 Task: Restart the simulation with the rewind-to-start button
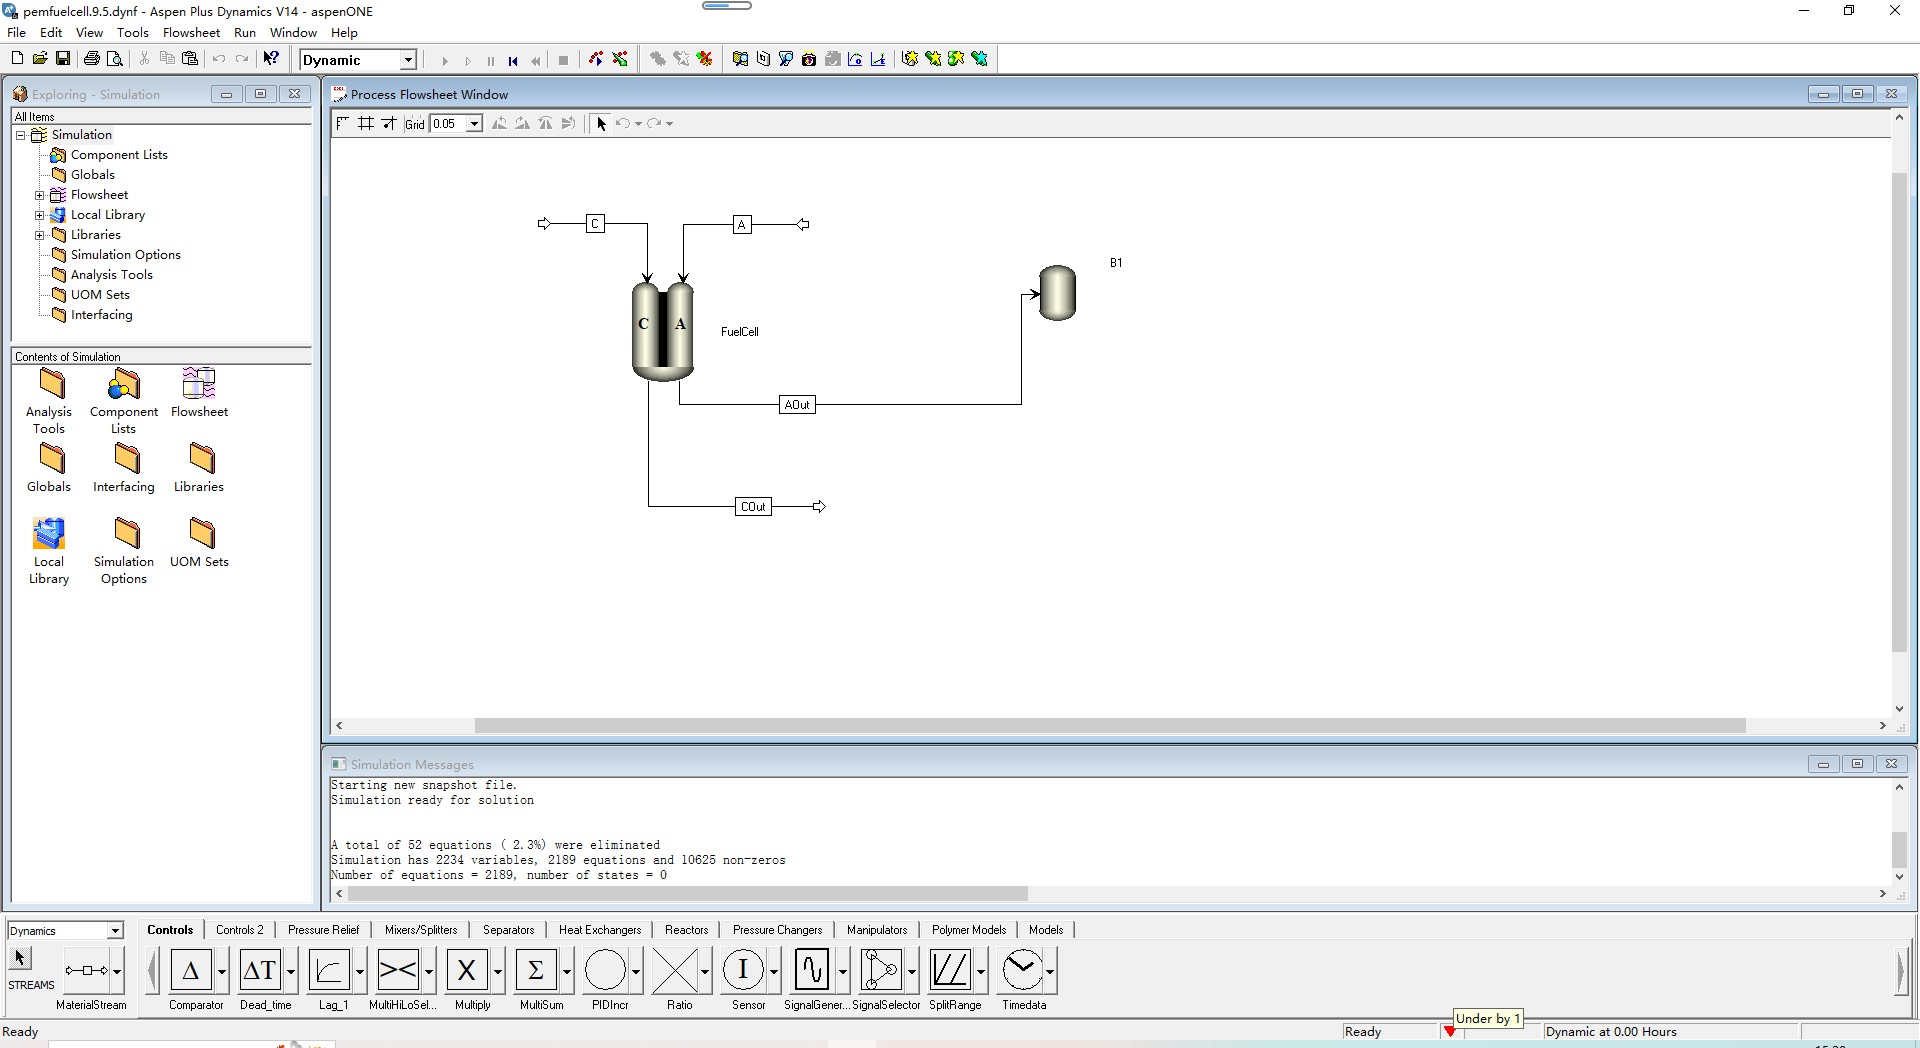click(513, 61)
